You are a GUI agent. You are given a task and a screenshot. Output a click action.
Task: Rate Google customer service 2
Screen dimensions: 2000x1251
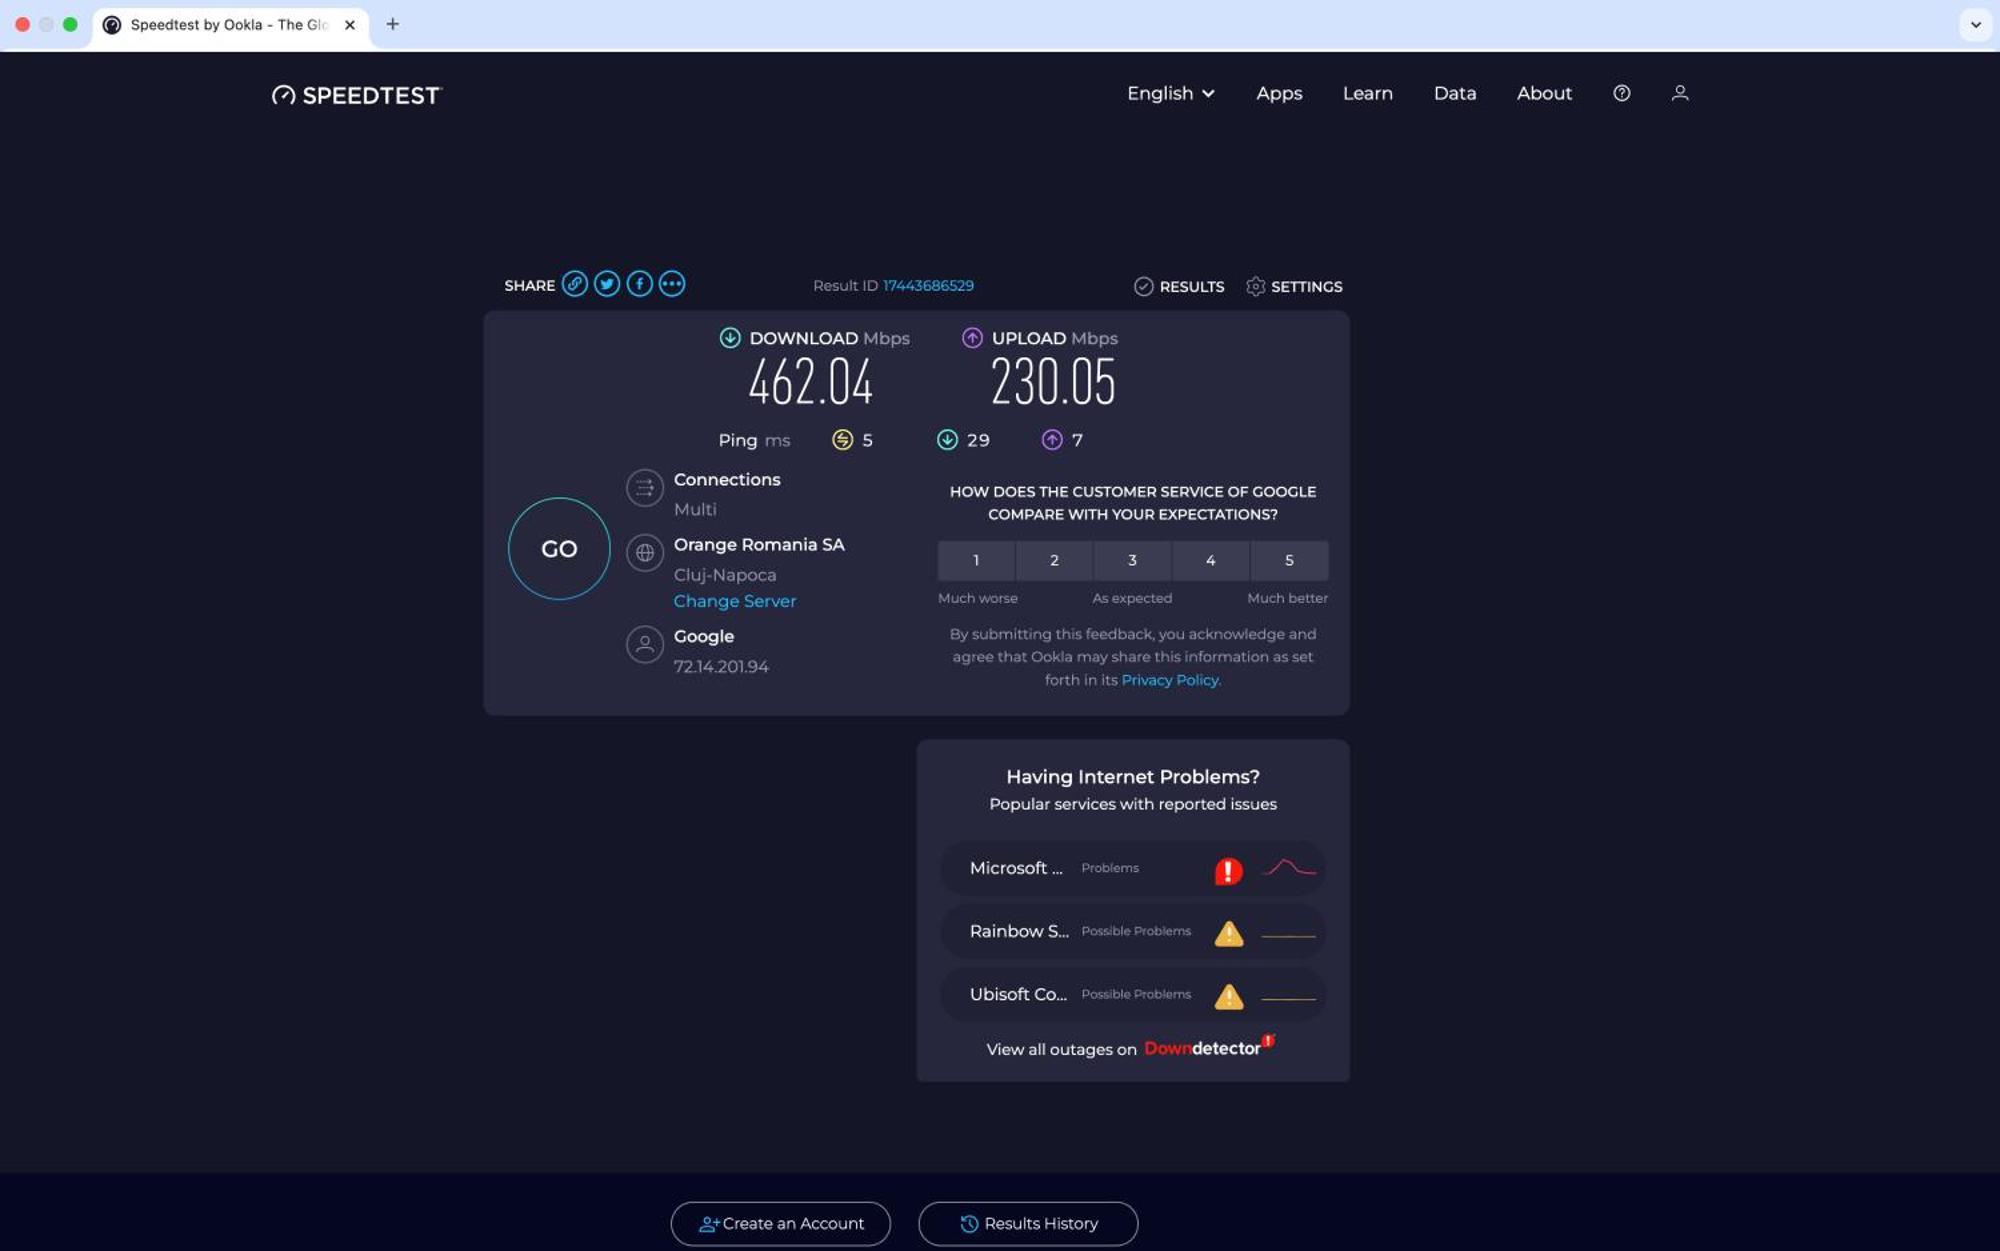coord(1054,560)
